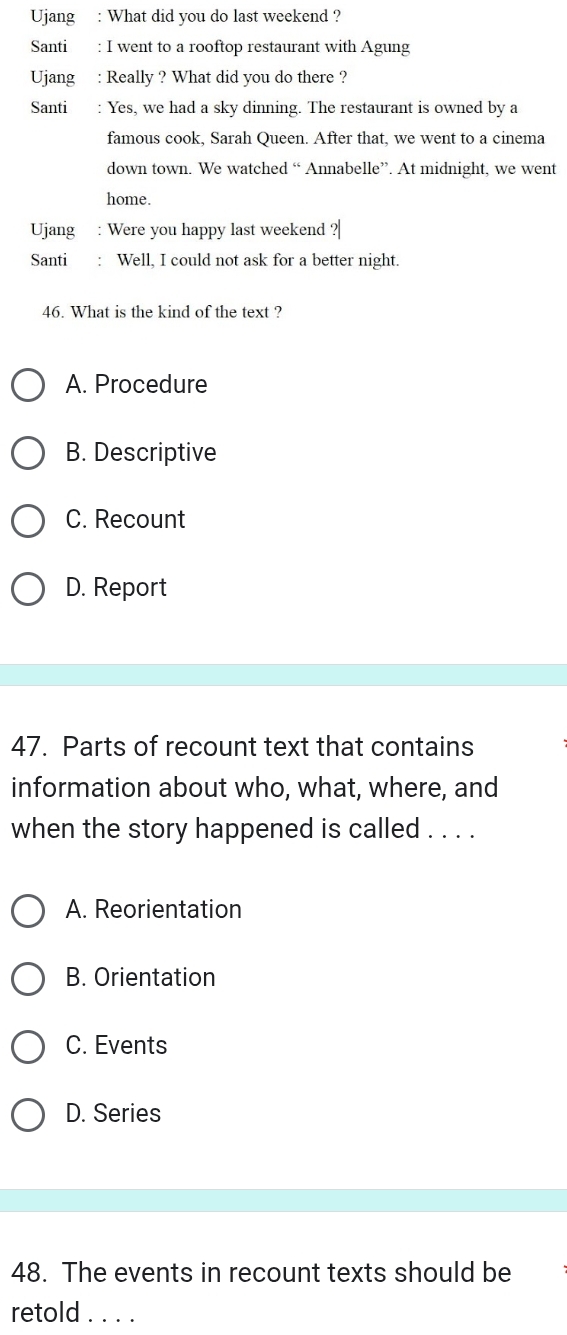Select the radio button for A. Procedure
Viewport: 567px width, 1335px height.
28,385
